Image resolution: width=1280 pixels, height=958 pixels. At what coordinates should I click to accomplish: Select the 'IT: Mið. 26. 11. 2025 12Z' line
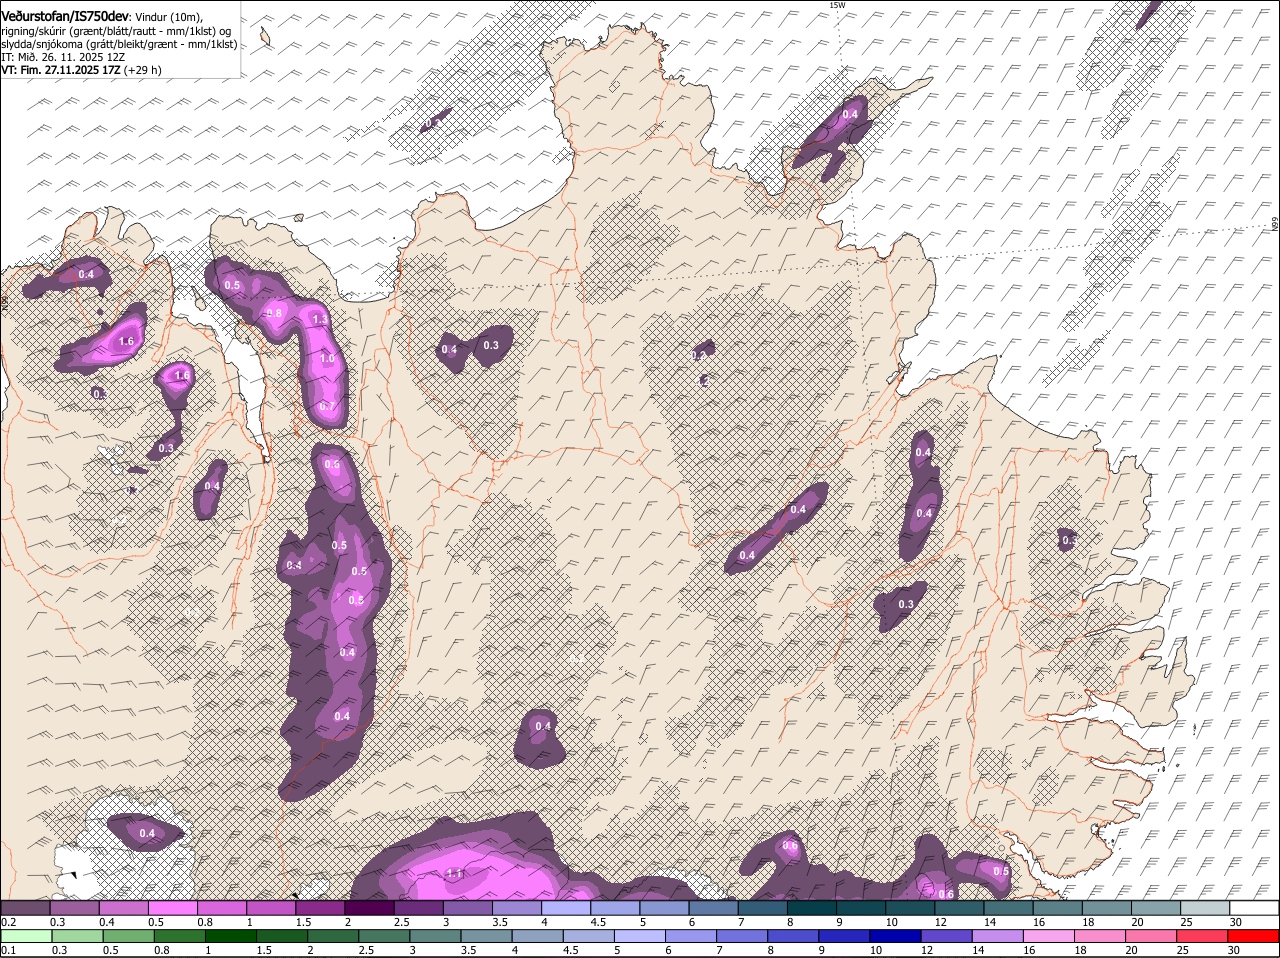(x=62, y=57)
